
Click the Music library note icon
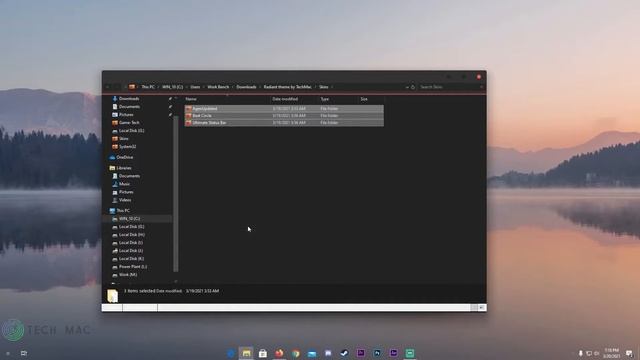click(x=115, y=184)
